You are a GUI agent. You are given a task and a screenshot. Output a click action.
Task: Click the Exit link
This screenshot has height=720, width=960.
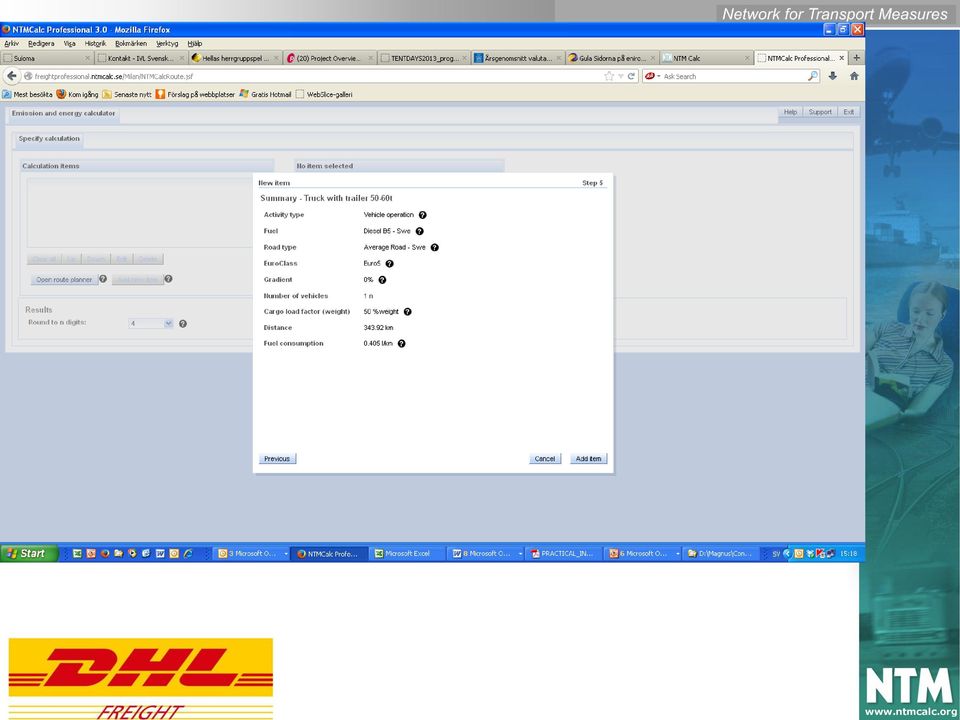[849, 112]
